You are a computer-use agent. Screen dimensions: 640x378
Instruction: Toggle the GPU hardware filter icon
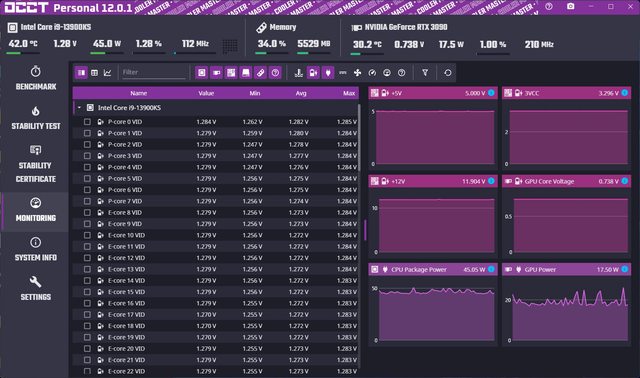[x=216, y=73]
